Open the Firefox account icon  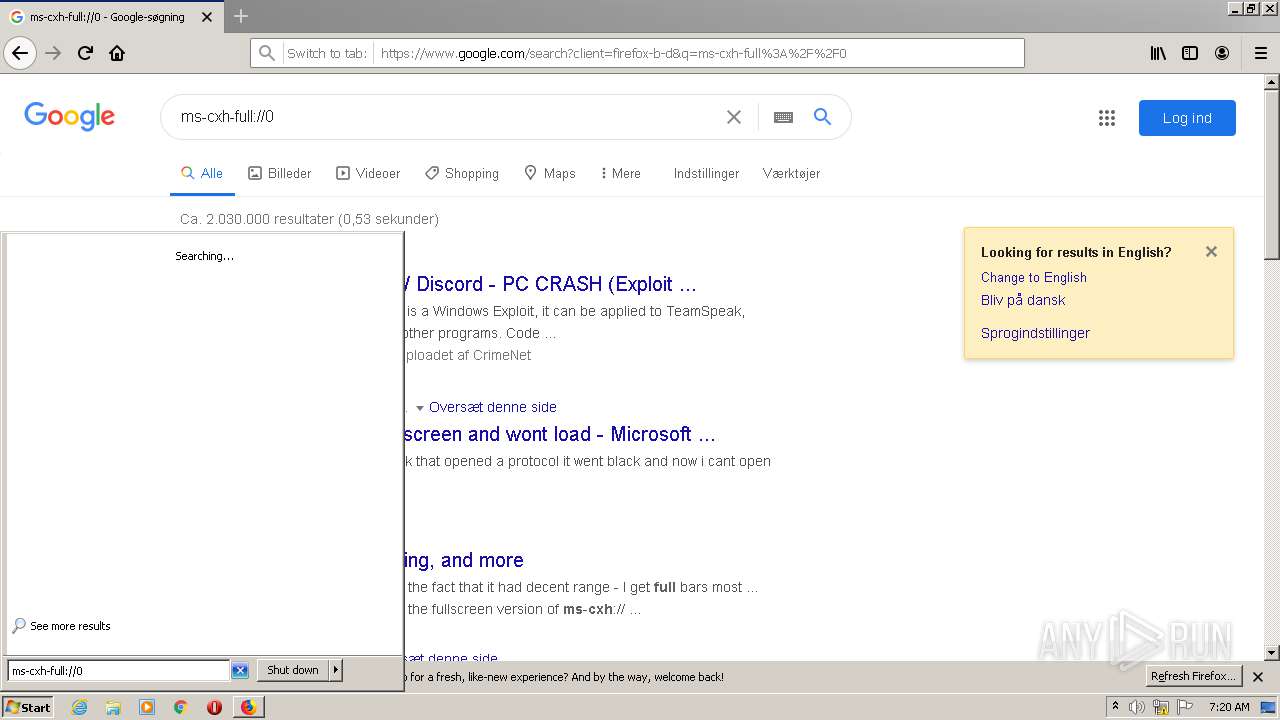[x=1222, y=53]
